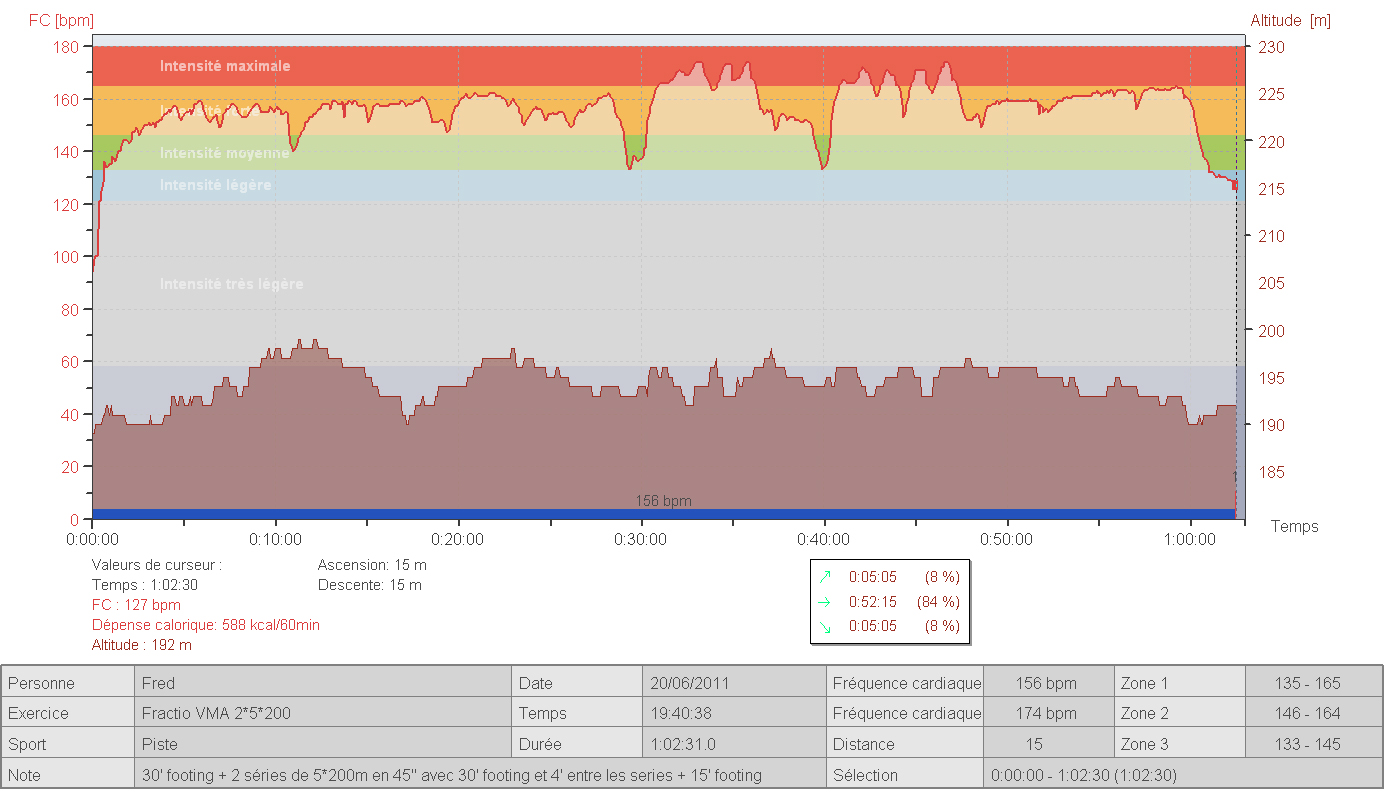
Task: Click the Intensité très légère zone label
Action: click(x=231, y=285)
